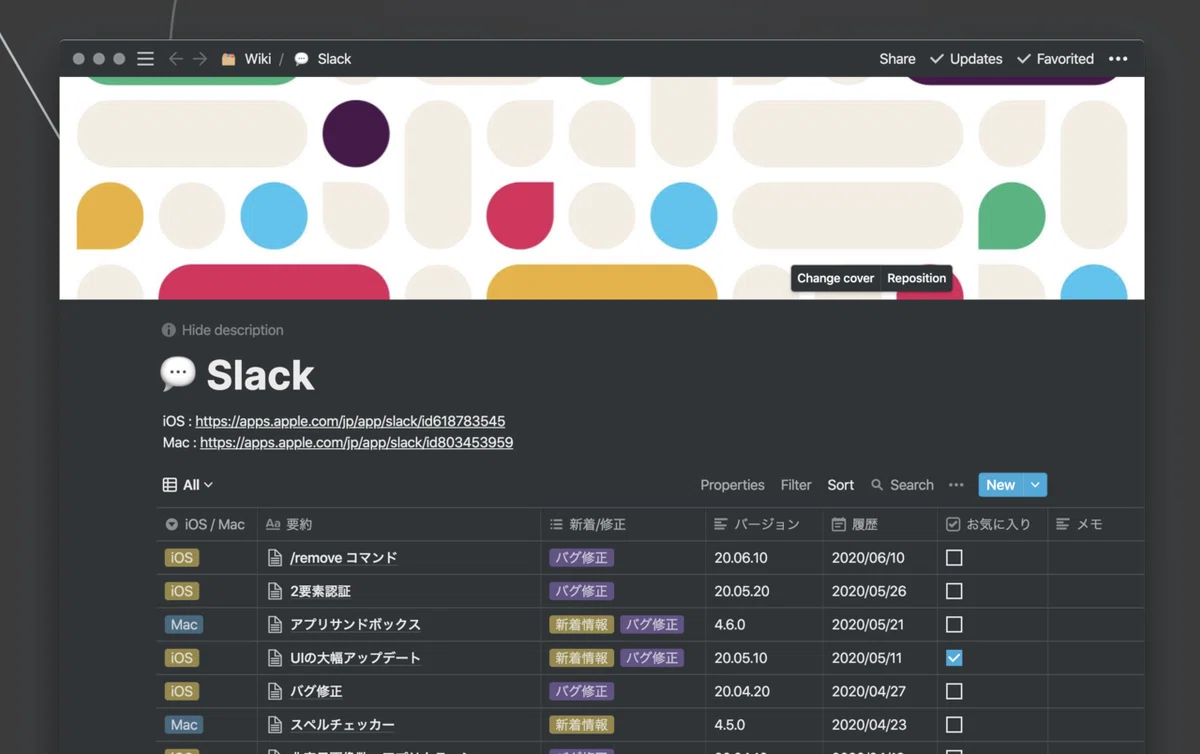
Task: Open the メモ column header menu
Action: pyautogui.click(x=1096, y=524)
